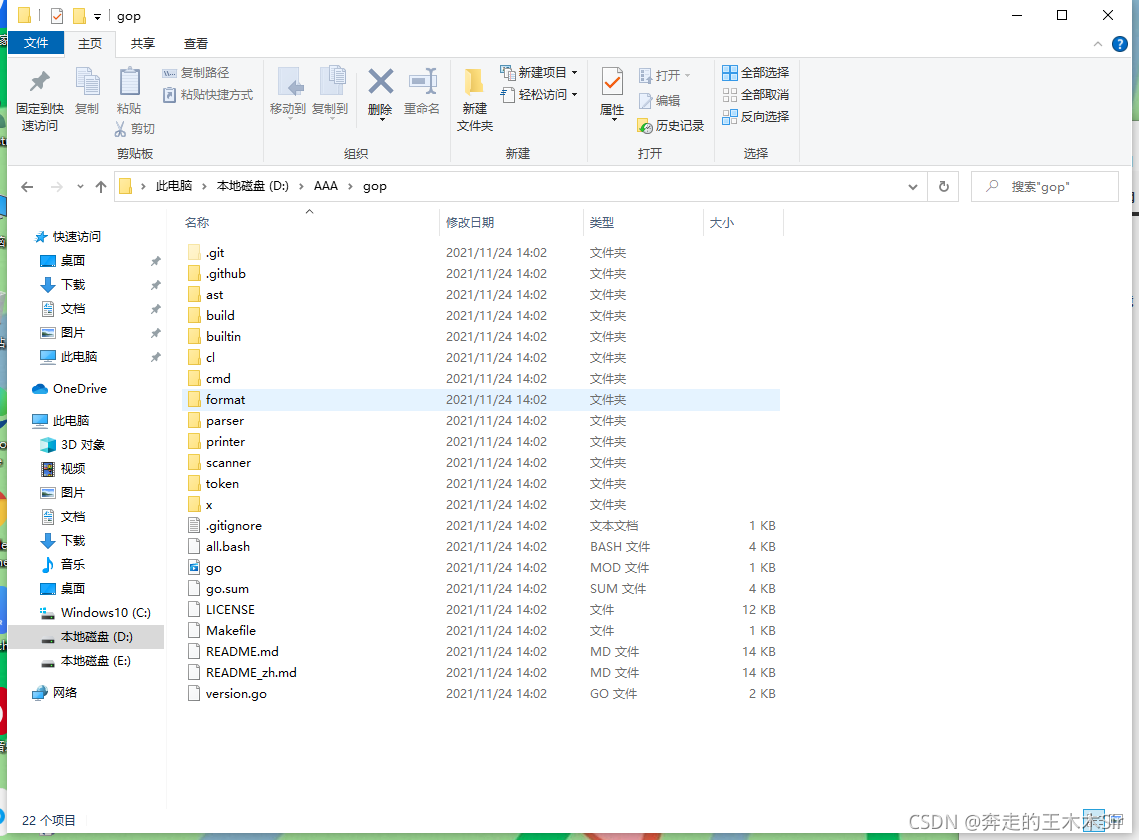Click Paste shortcut in the ribbon
The width and height of the screenshot is (1139, 840).
208,94
